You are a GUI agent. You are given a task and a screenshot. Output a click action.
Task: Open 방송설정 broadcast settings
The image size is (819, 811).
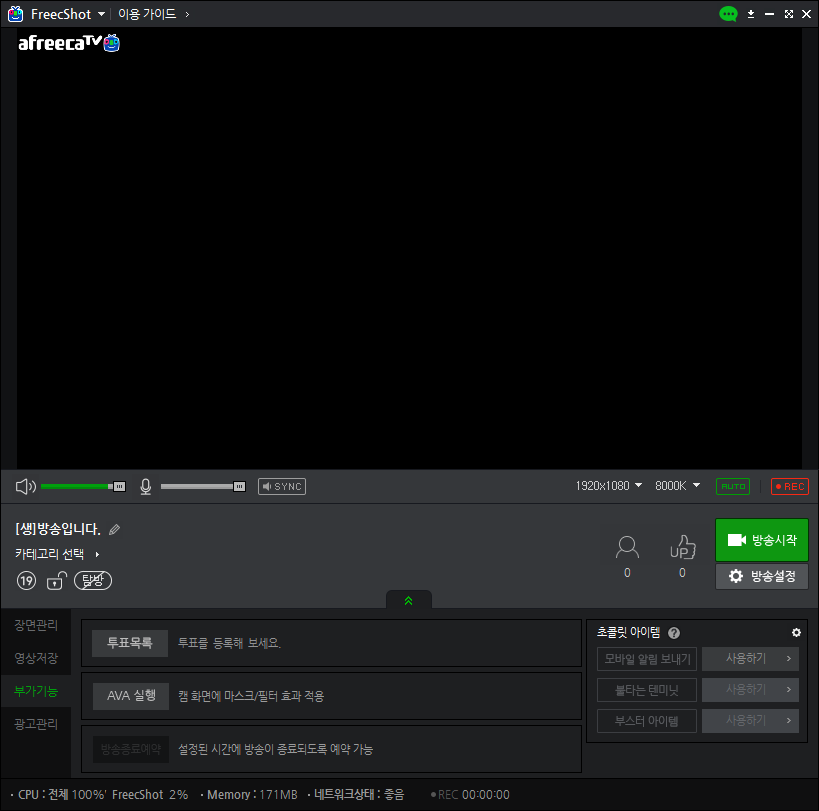(762, 577)
